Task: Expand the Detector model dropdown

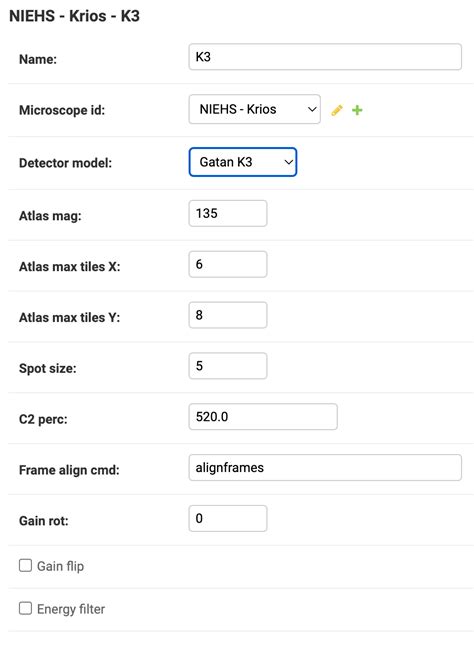Action: [243, 162]
